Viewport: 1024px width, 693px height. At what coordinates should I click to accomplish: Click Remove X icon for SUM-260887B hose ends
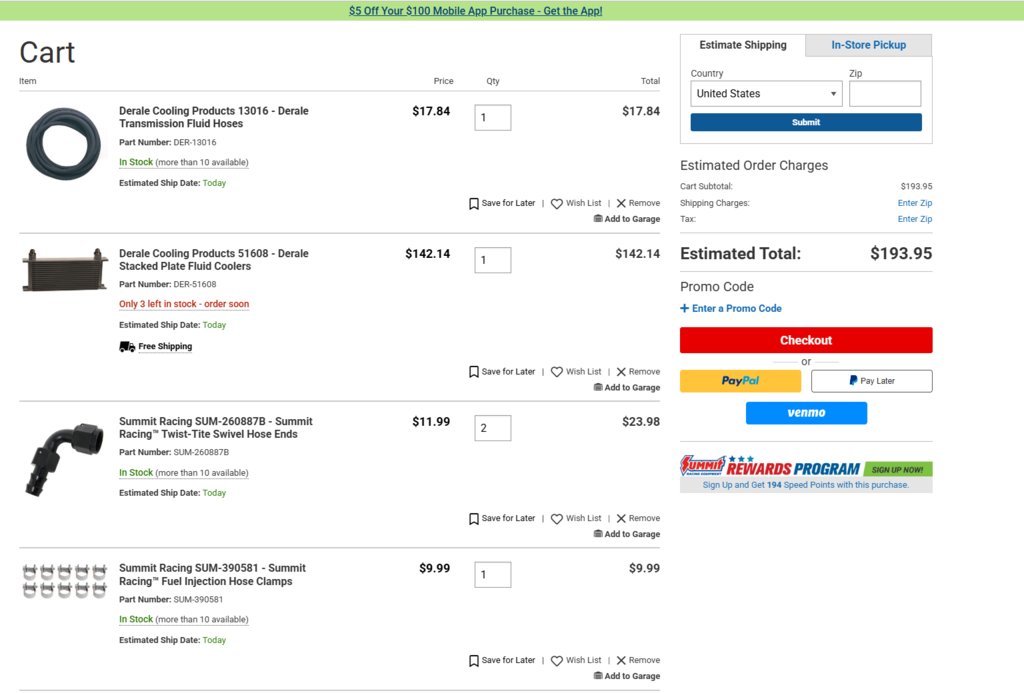pos(621,519)
